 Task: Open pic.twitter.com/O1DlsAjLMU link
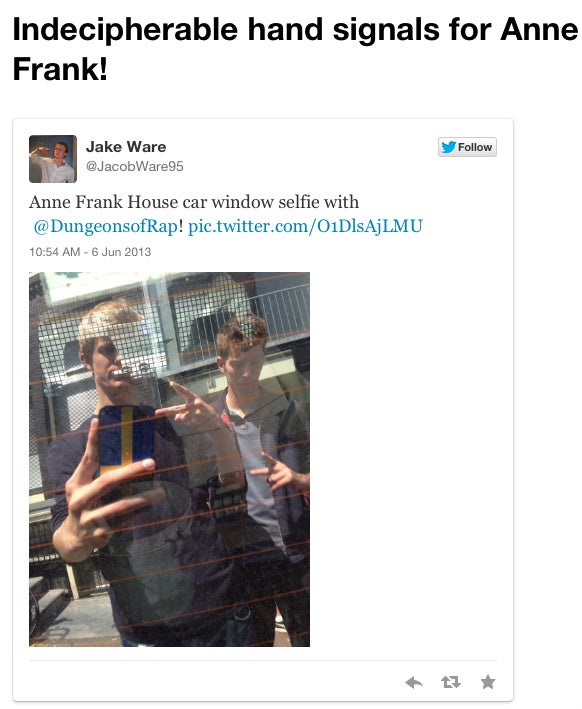click(305, 226)
